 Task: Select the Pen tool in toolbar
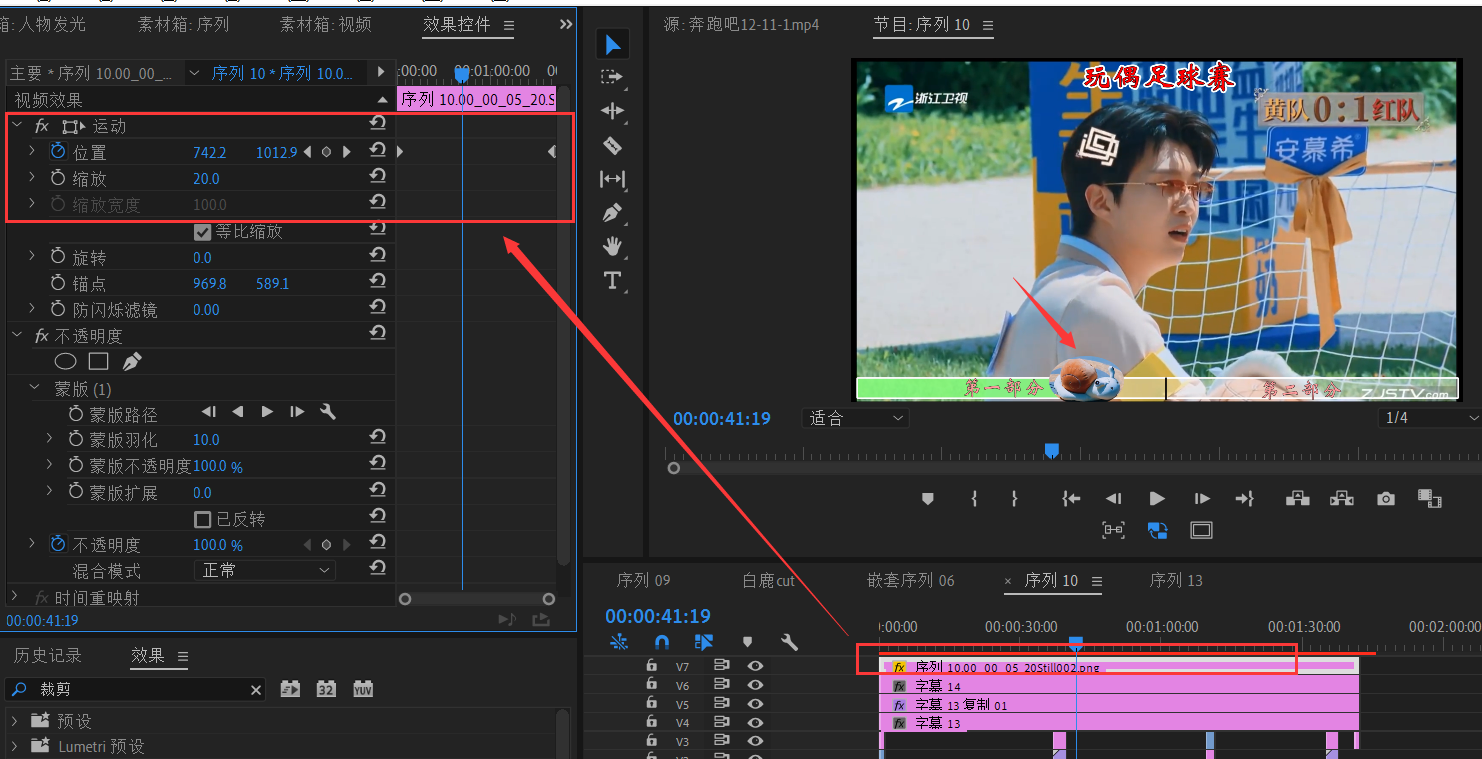(x=613, y=212)
